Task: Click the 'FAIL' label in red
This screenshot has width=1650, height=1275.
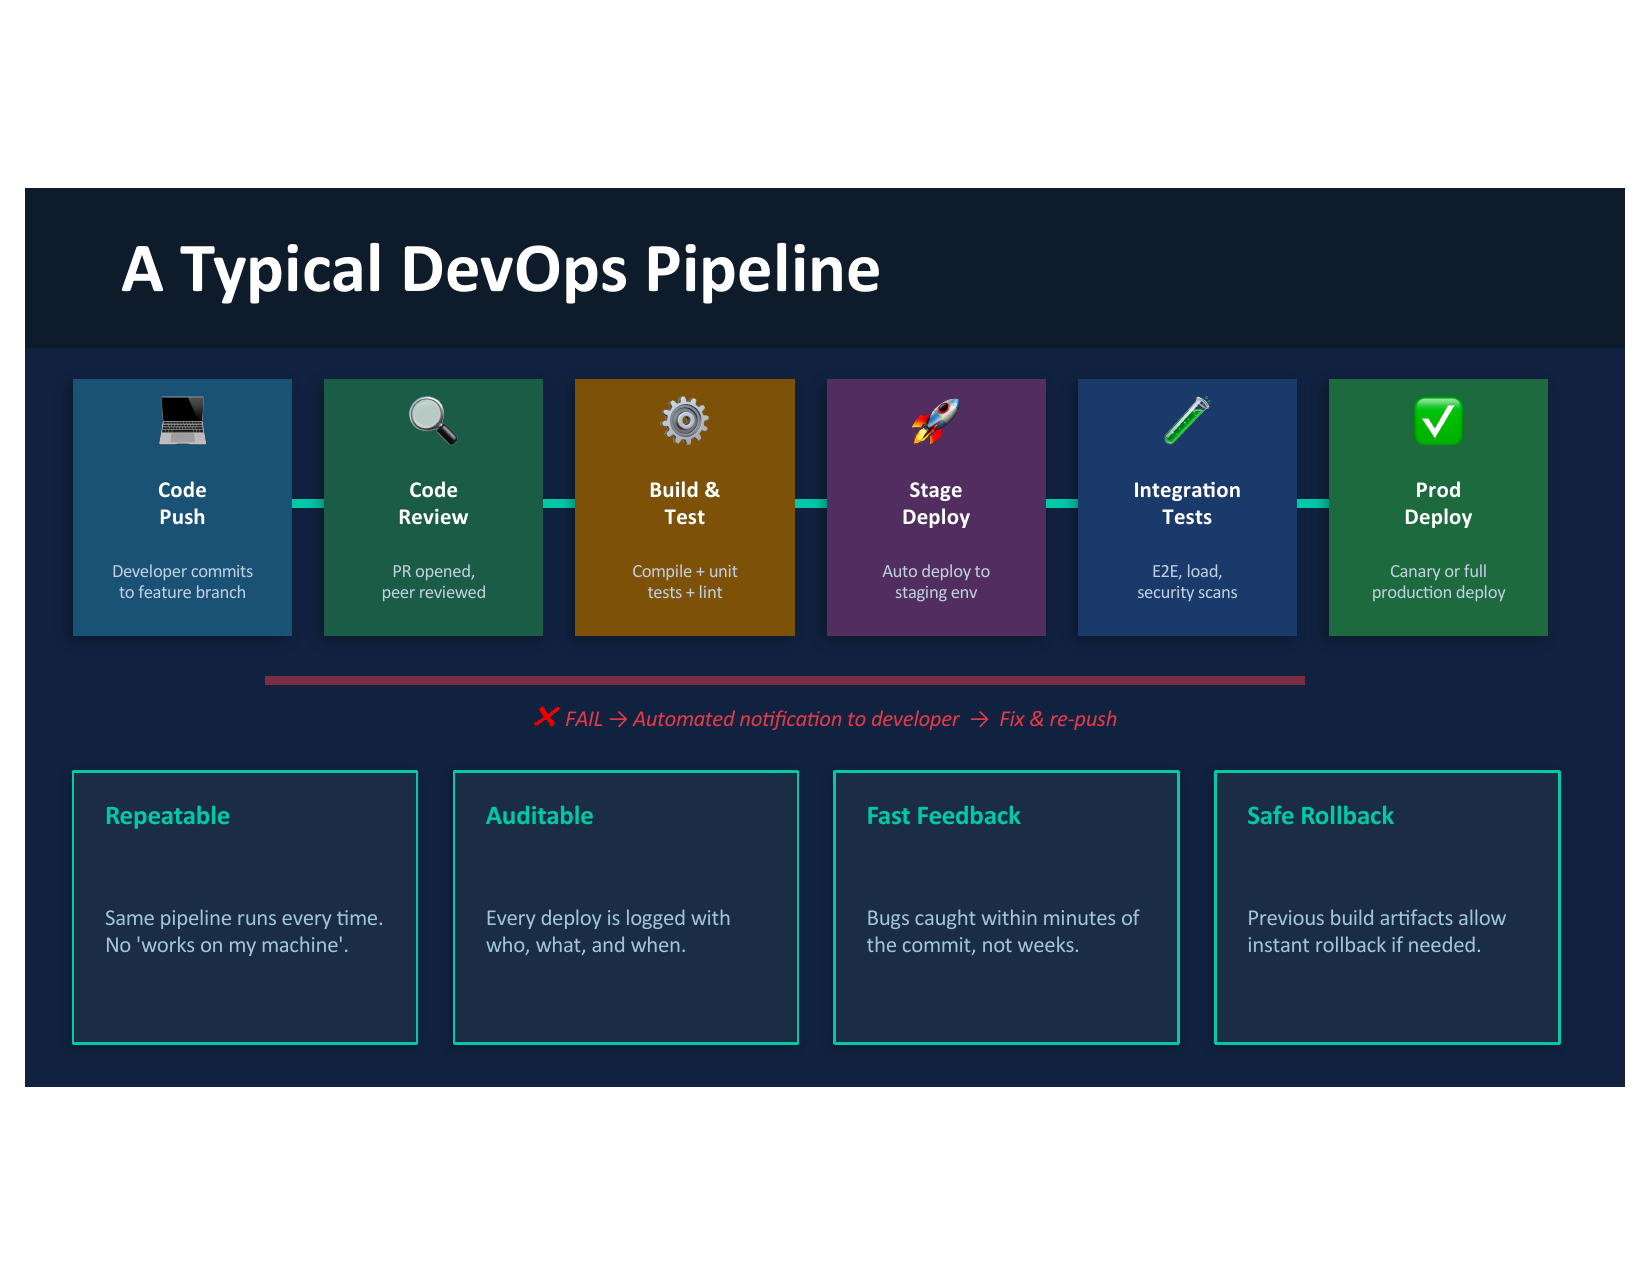Action: 584,719
